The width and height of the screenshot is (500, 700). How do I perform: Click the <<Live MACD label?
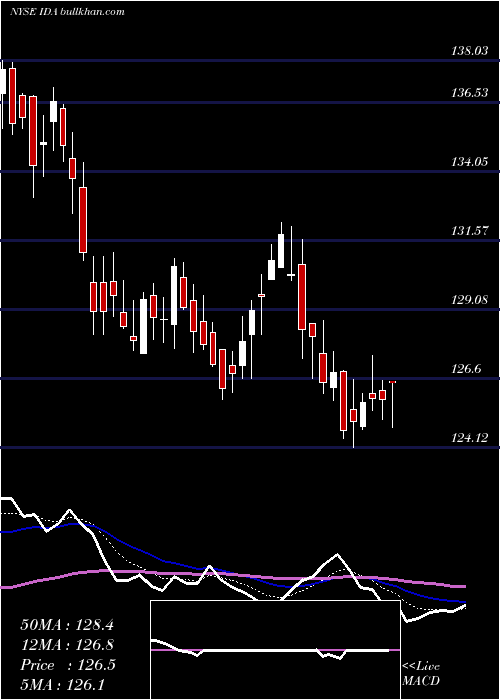click(421, 673)
